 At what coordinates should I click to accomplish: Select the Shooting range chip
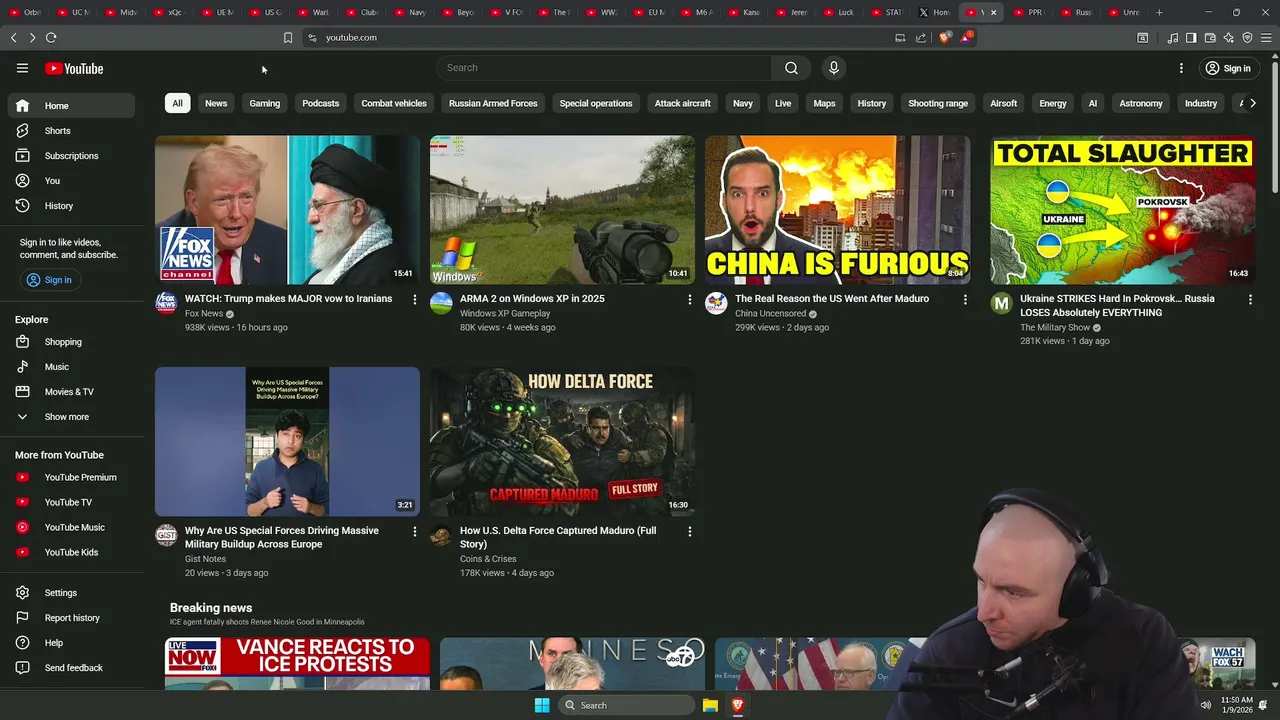[x=938, y=103]
